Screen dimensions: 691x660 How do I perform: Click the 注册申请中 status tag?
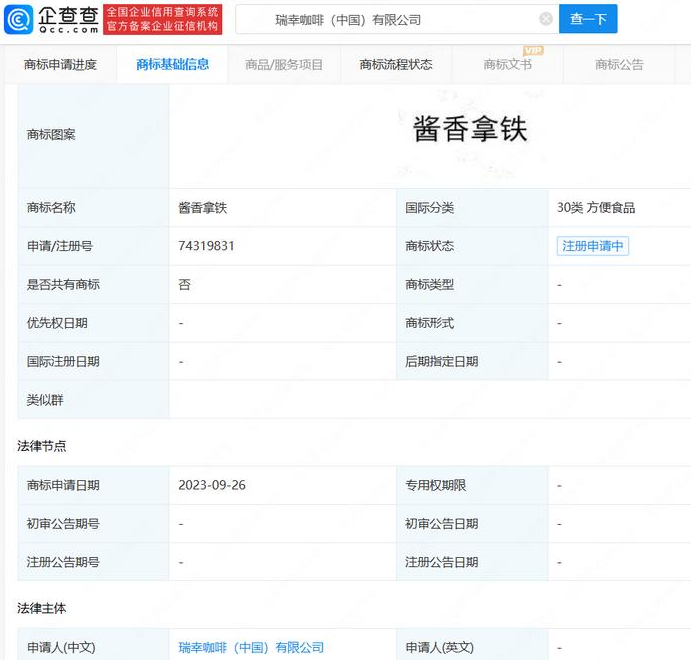593,246
